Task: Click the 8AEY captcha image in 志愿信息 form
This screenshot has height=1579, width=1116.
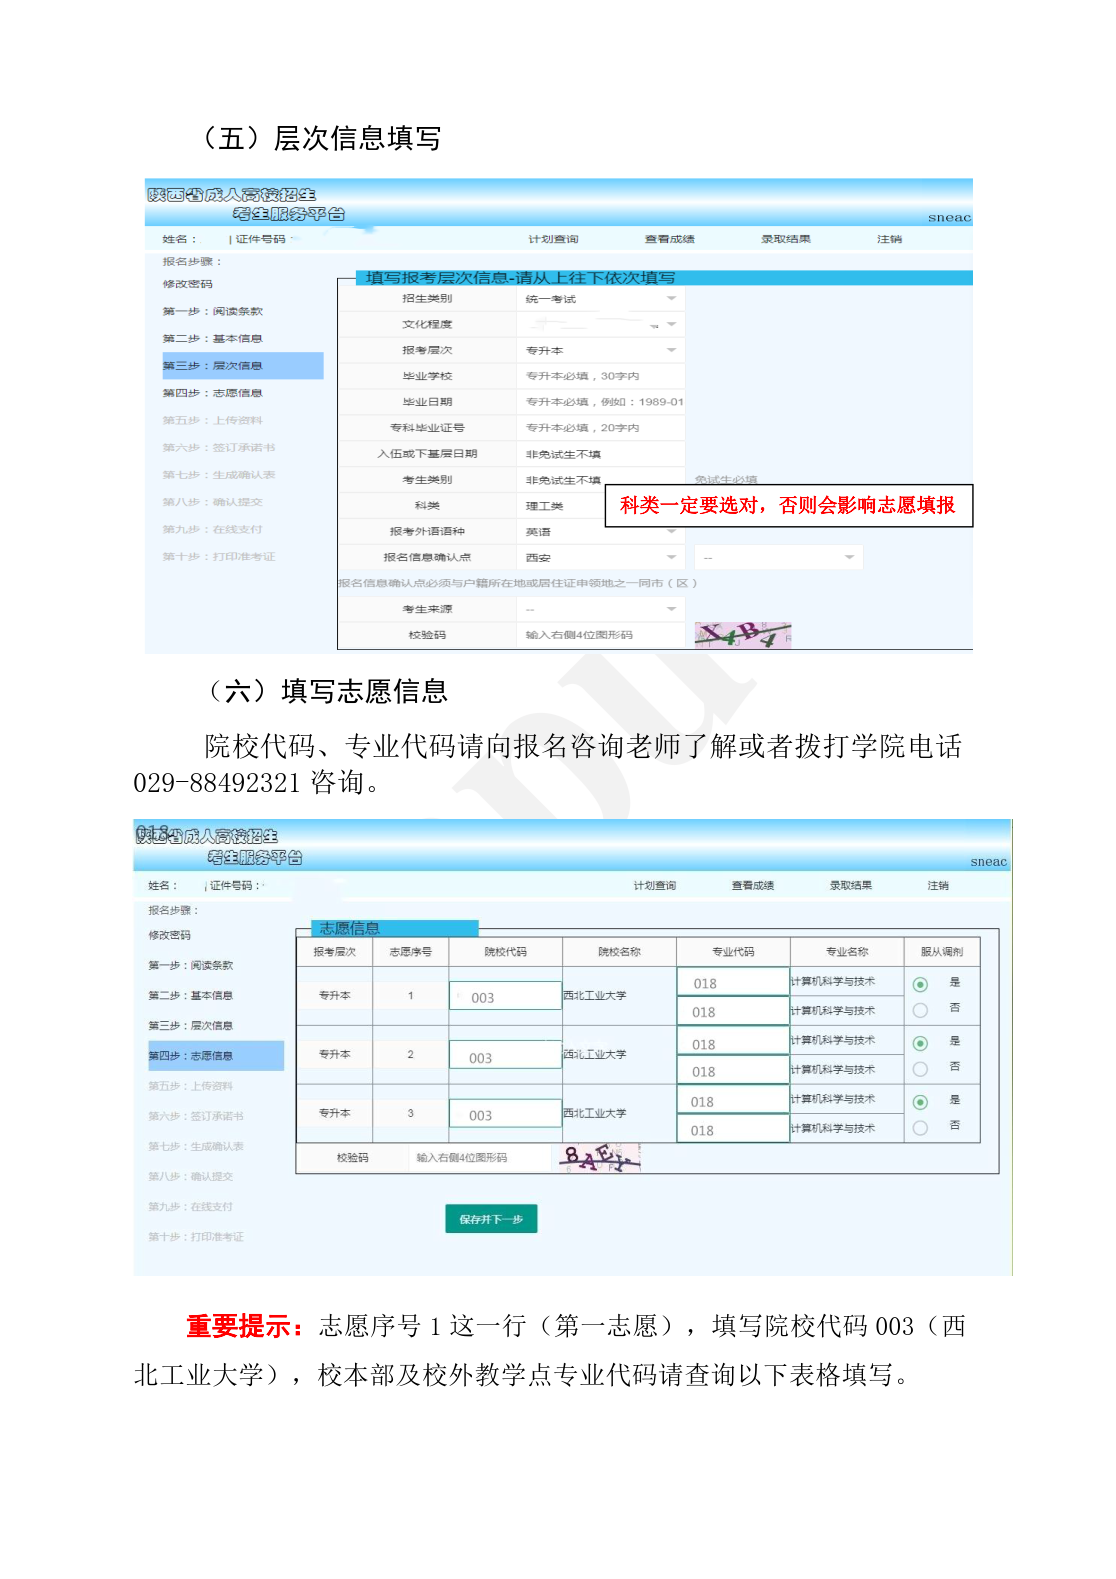Action: [x=600, y=1158]
